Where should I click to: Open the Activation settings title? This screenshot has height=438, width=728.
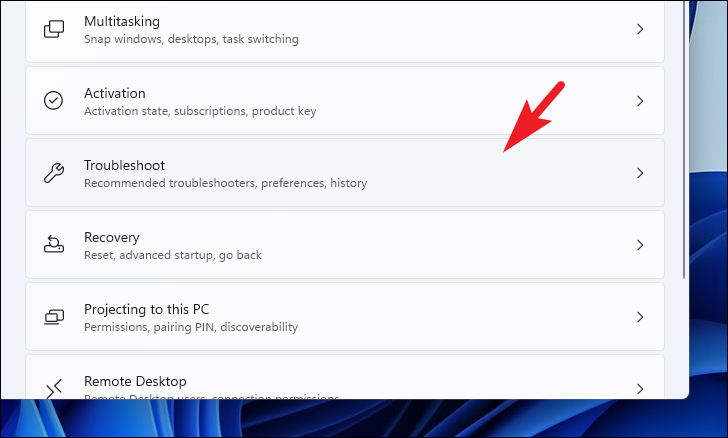pyautogui.click(x=115, y=93)
